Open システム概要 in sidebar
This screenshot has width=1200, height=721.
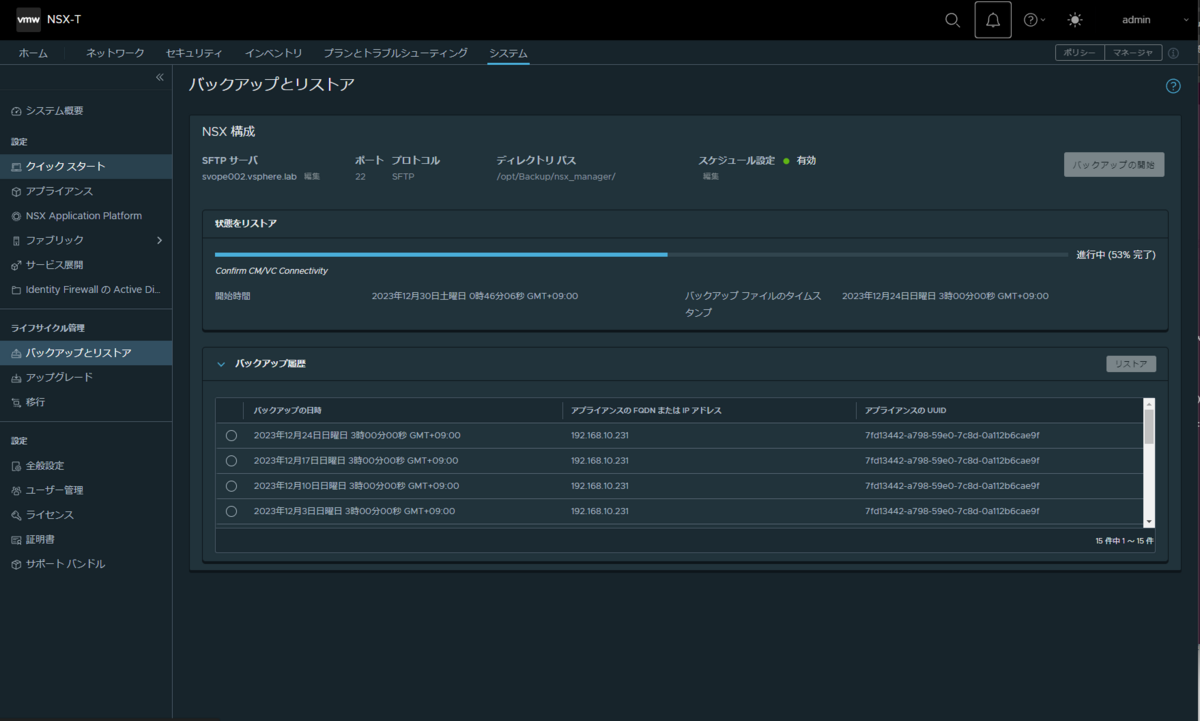pos(55,111)
